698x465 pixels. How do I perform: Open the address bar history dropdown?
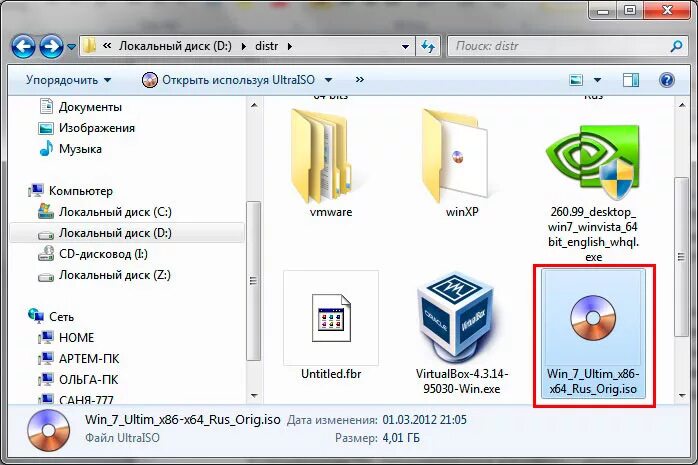(x=405, y=46)
